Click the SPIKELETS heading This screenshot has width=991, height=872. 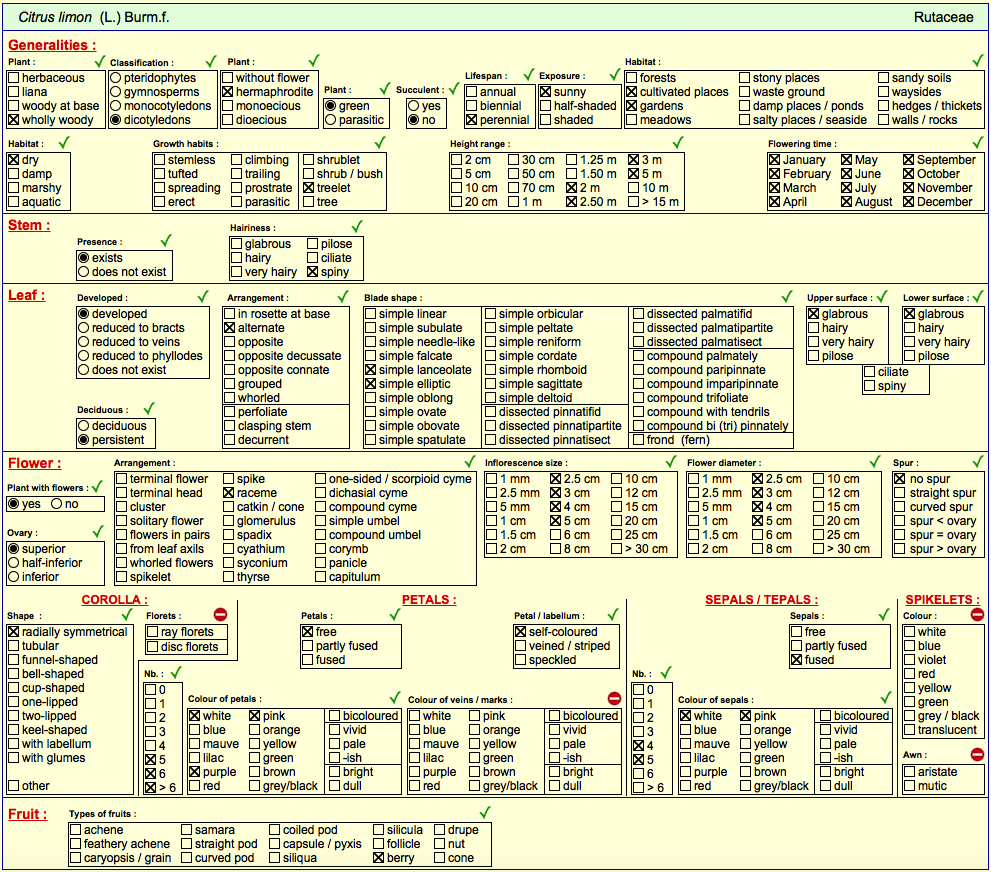coord(943,600)
